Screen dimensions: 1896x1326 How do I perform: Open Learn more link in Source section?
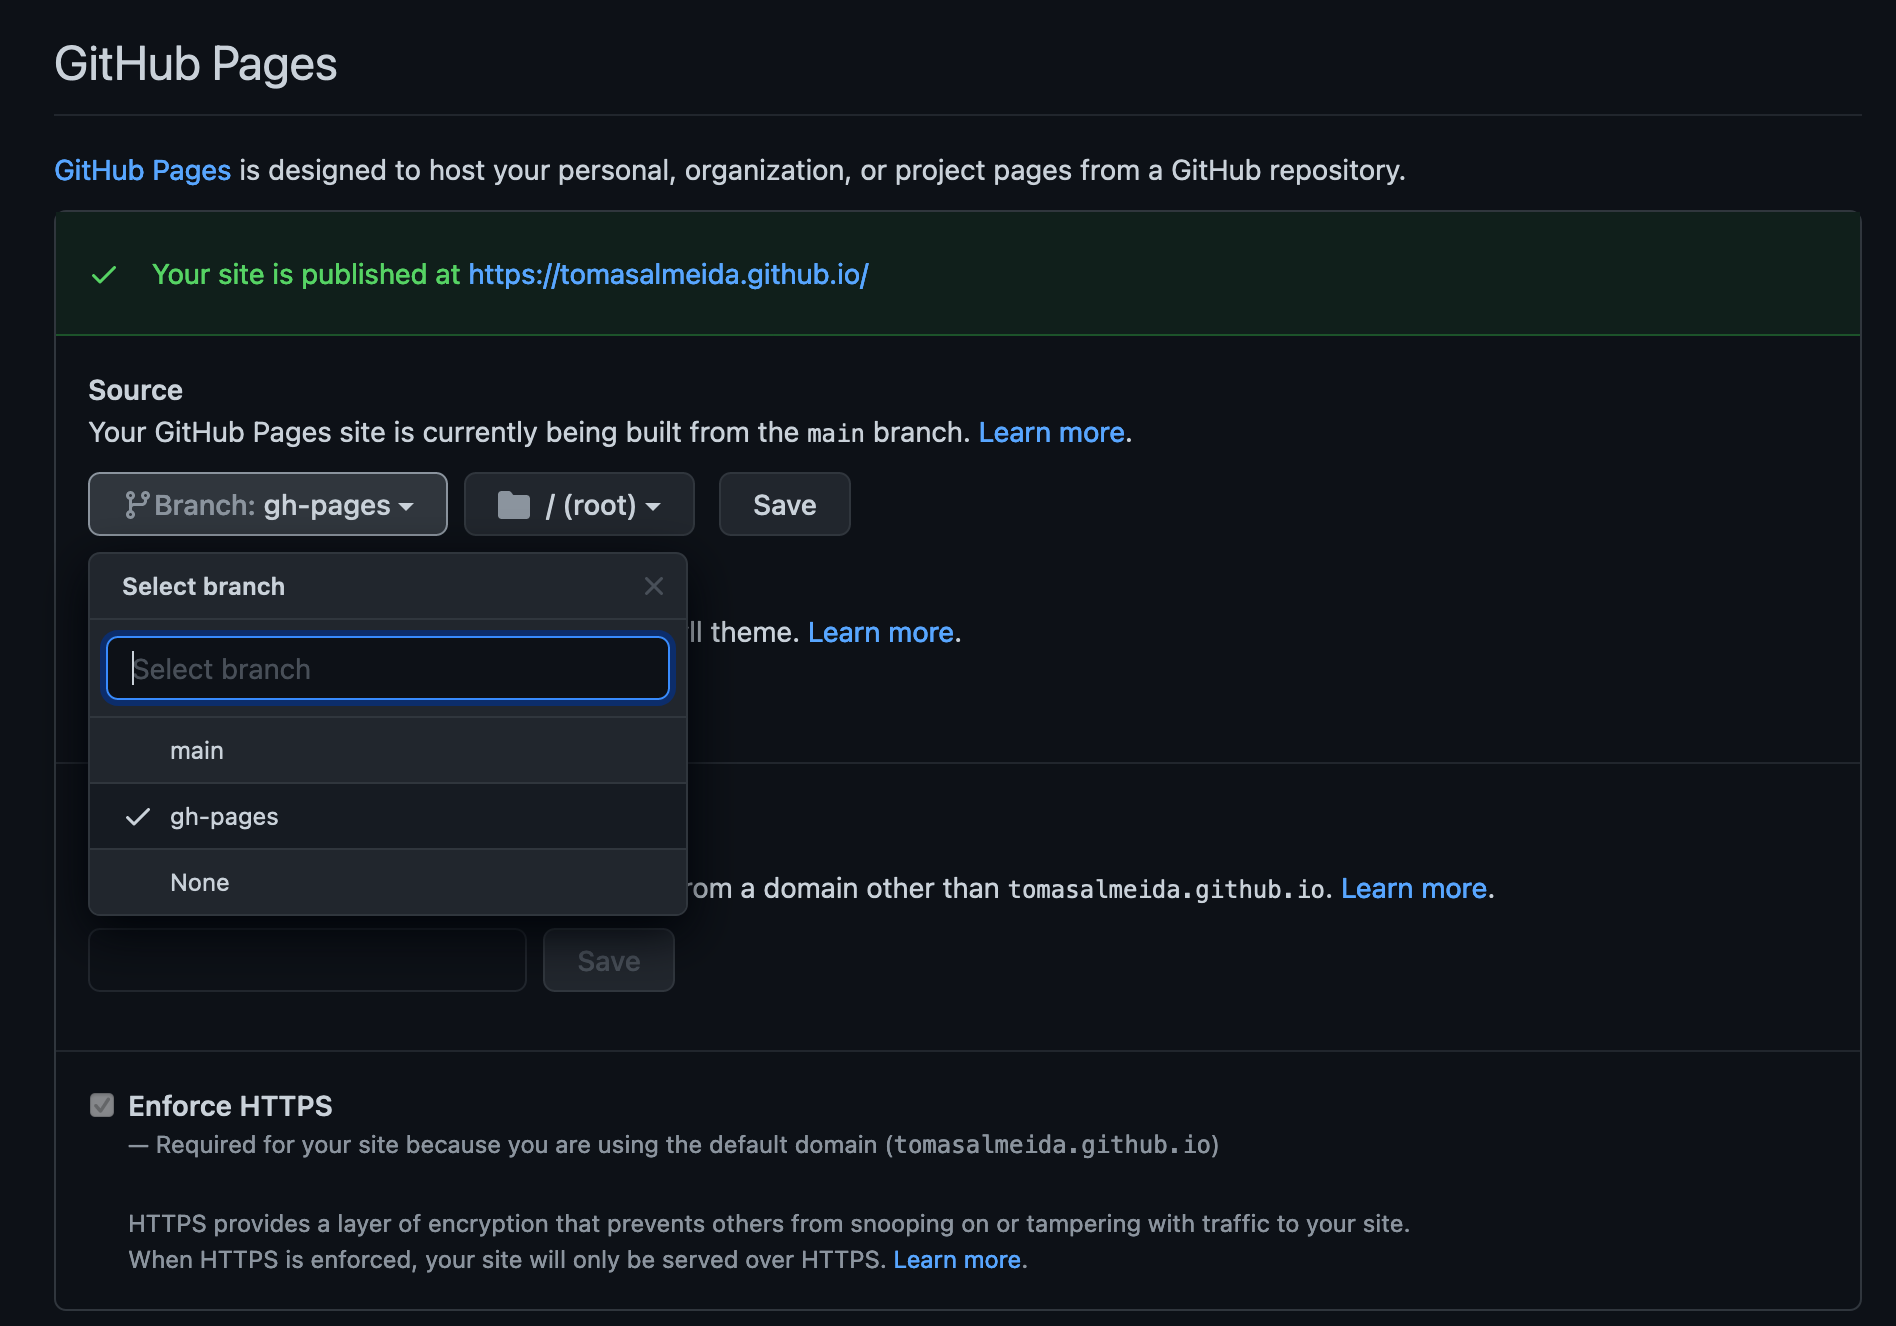pyautogui.click(x=1052, y=432)
